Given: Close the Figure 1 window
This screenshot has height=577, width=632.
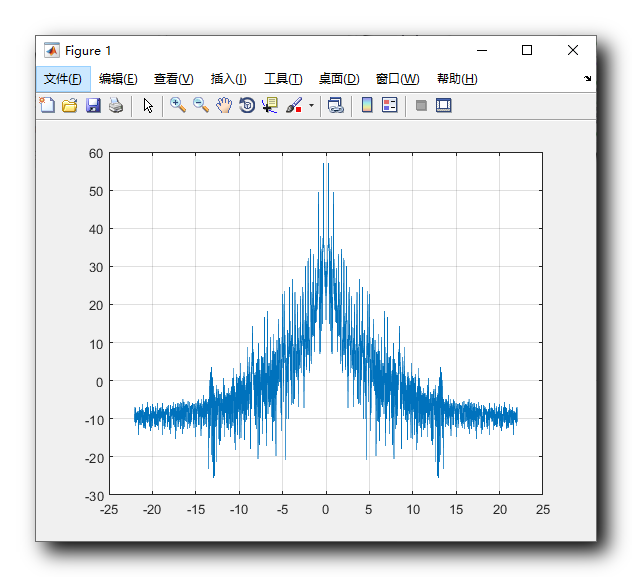Looking at the screenshot, I should pos(573,50).
